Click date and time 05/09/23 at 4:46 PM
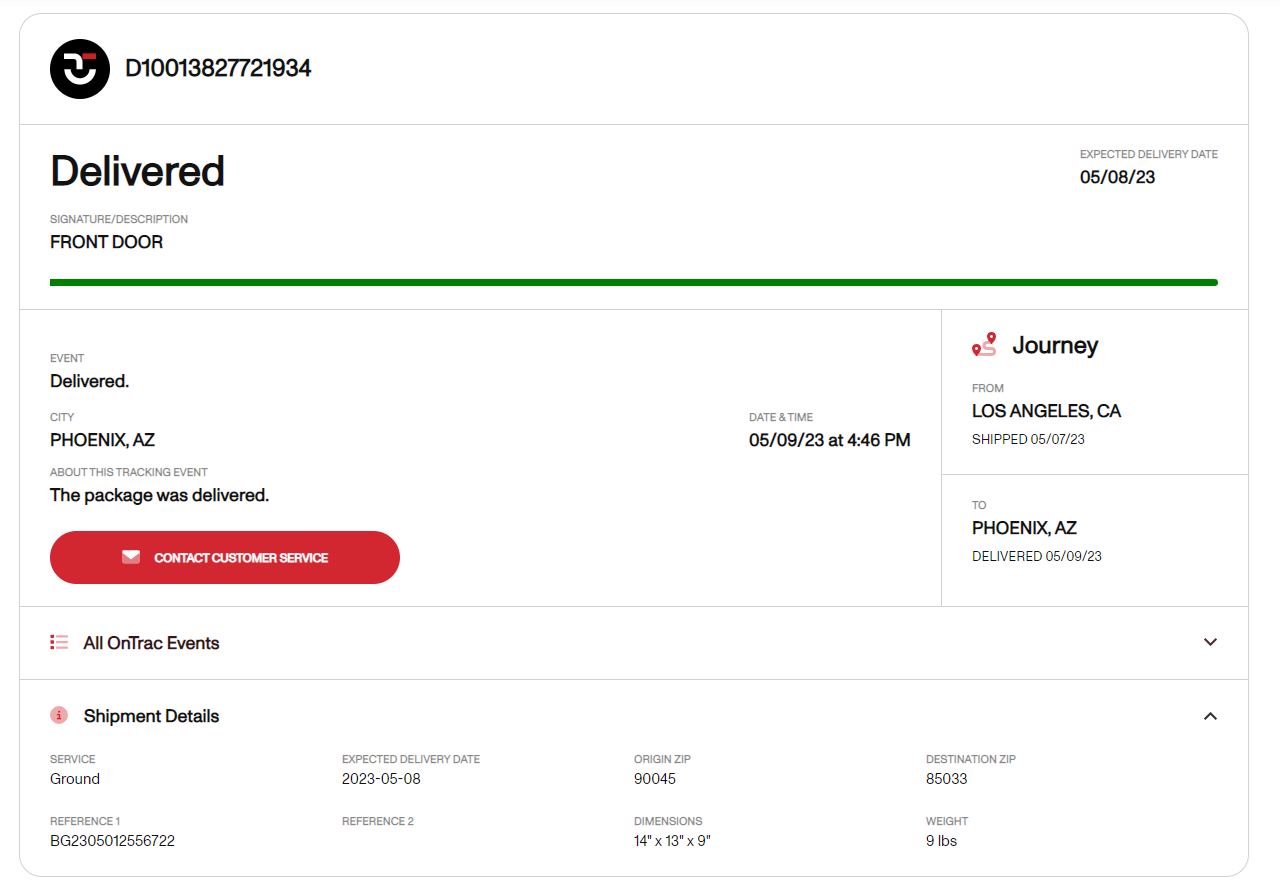Screen dimensions: 1280x887 830,440
